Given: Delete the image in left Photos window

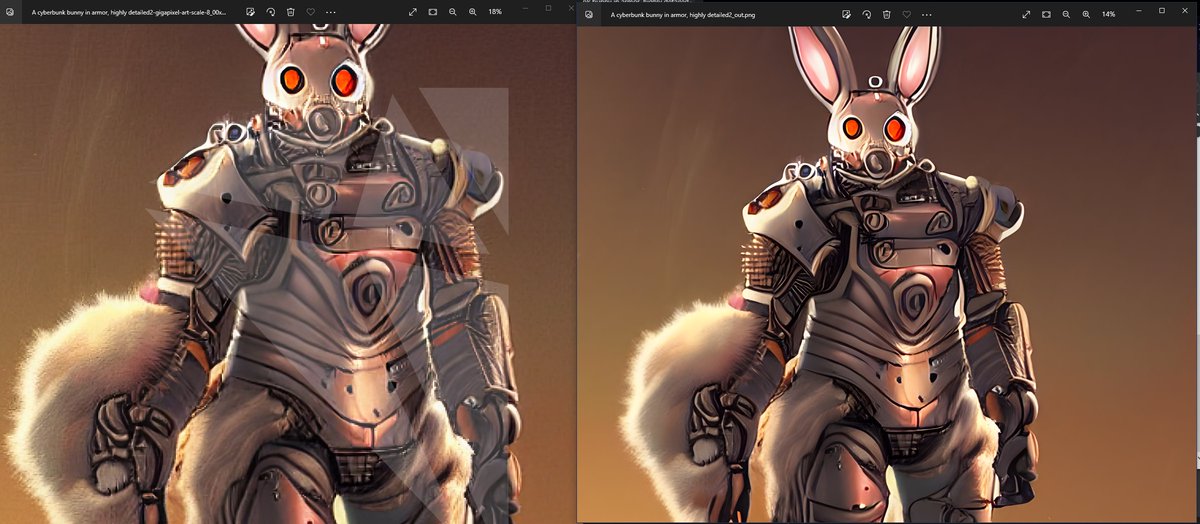Looking at the screenshot, I should [290, 12].
